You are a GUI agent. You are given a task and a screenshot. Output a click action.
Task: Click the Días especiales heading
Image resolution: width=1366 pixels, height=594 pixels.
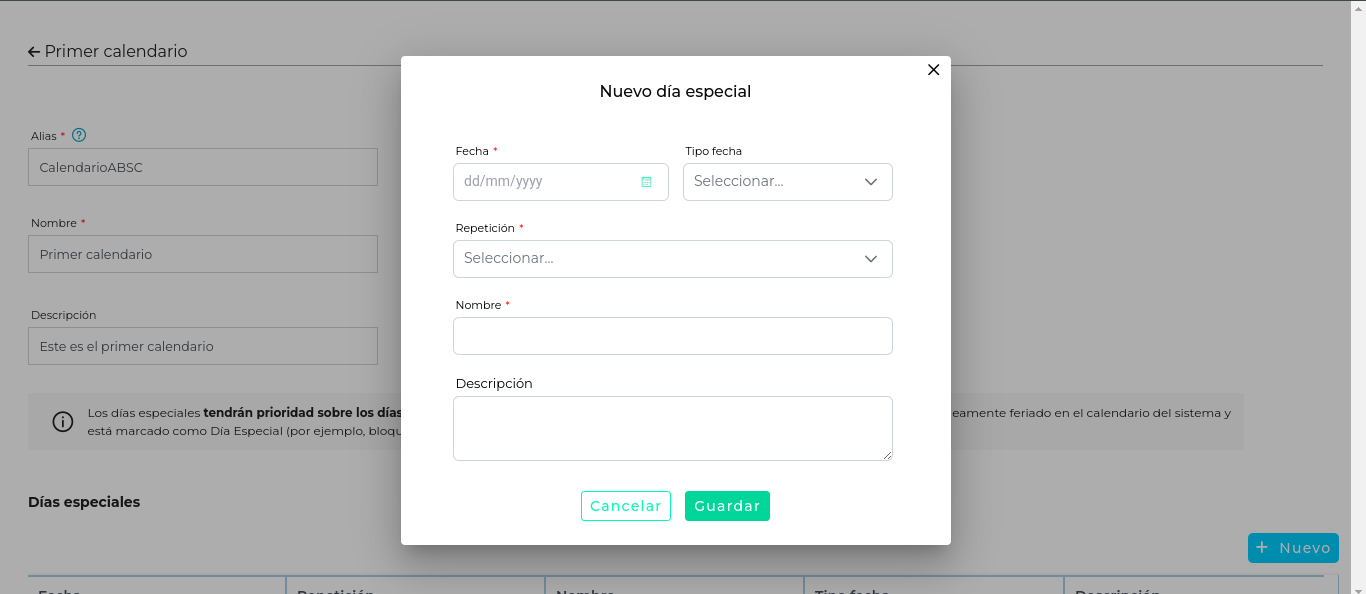(84, 502)
